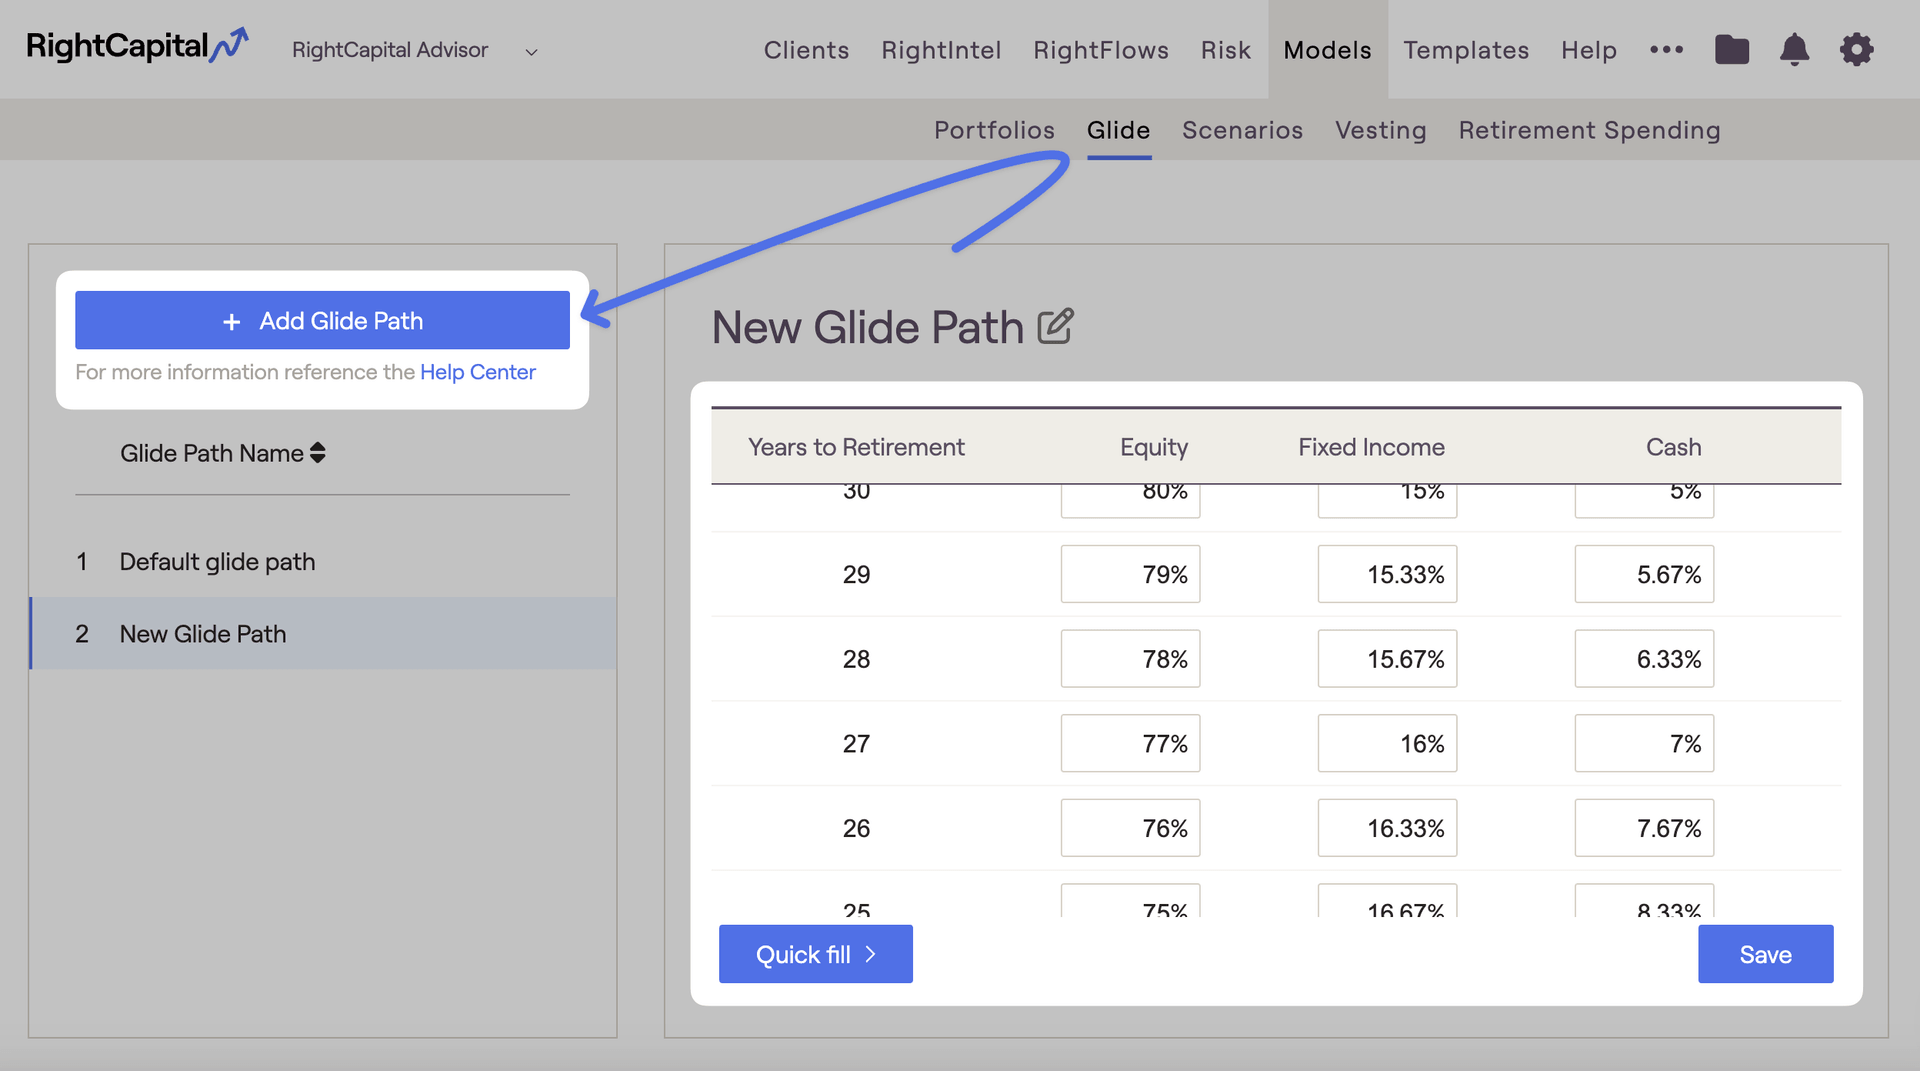This screenshot has width=1920, height=1071.
Task: Edit Fixed Income 15.33% field
Action: tap(1387, 574)
